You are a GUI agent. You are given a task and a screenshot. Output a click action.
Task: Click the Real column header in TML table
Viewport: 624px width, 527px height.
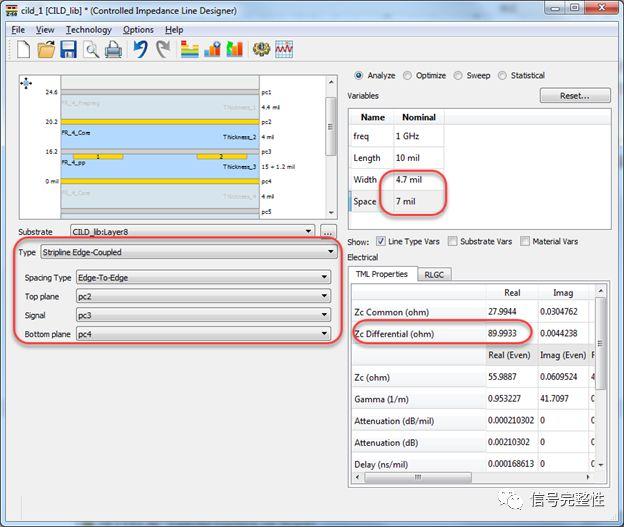pos(512,293)
